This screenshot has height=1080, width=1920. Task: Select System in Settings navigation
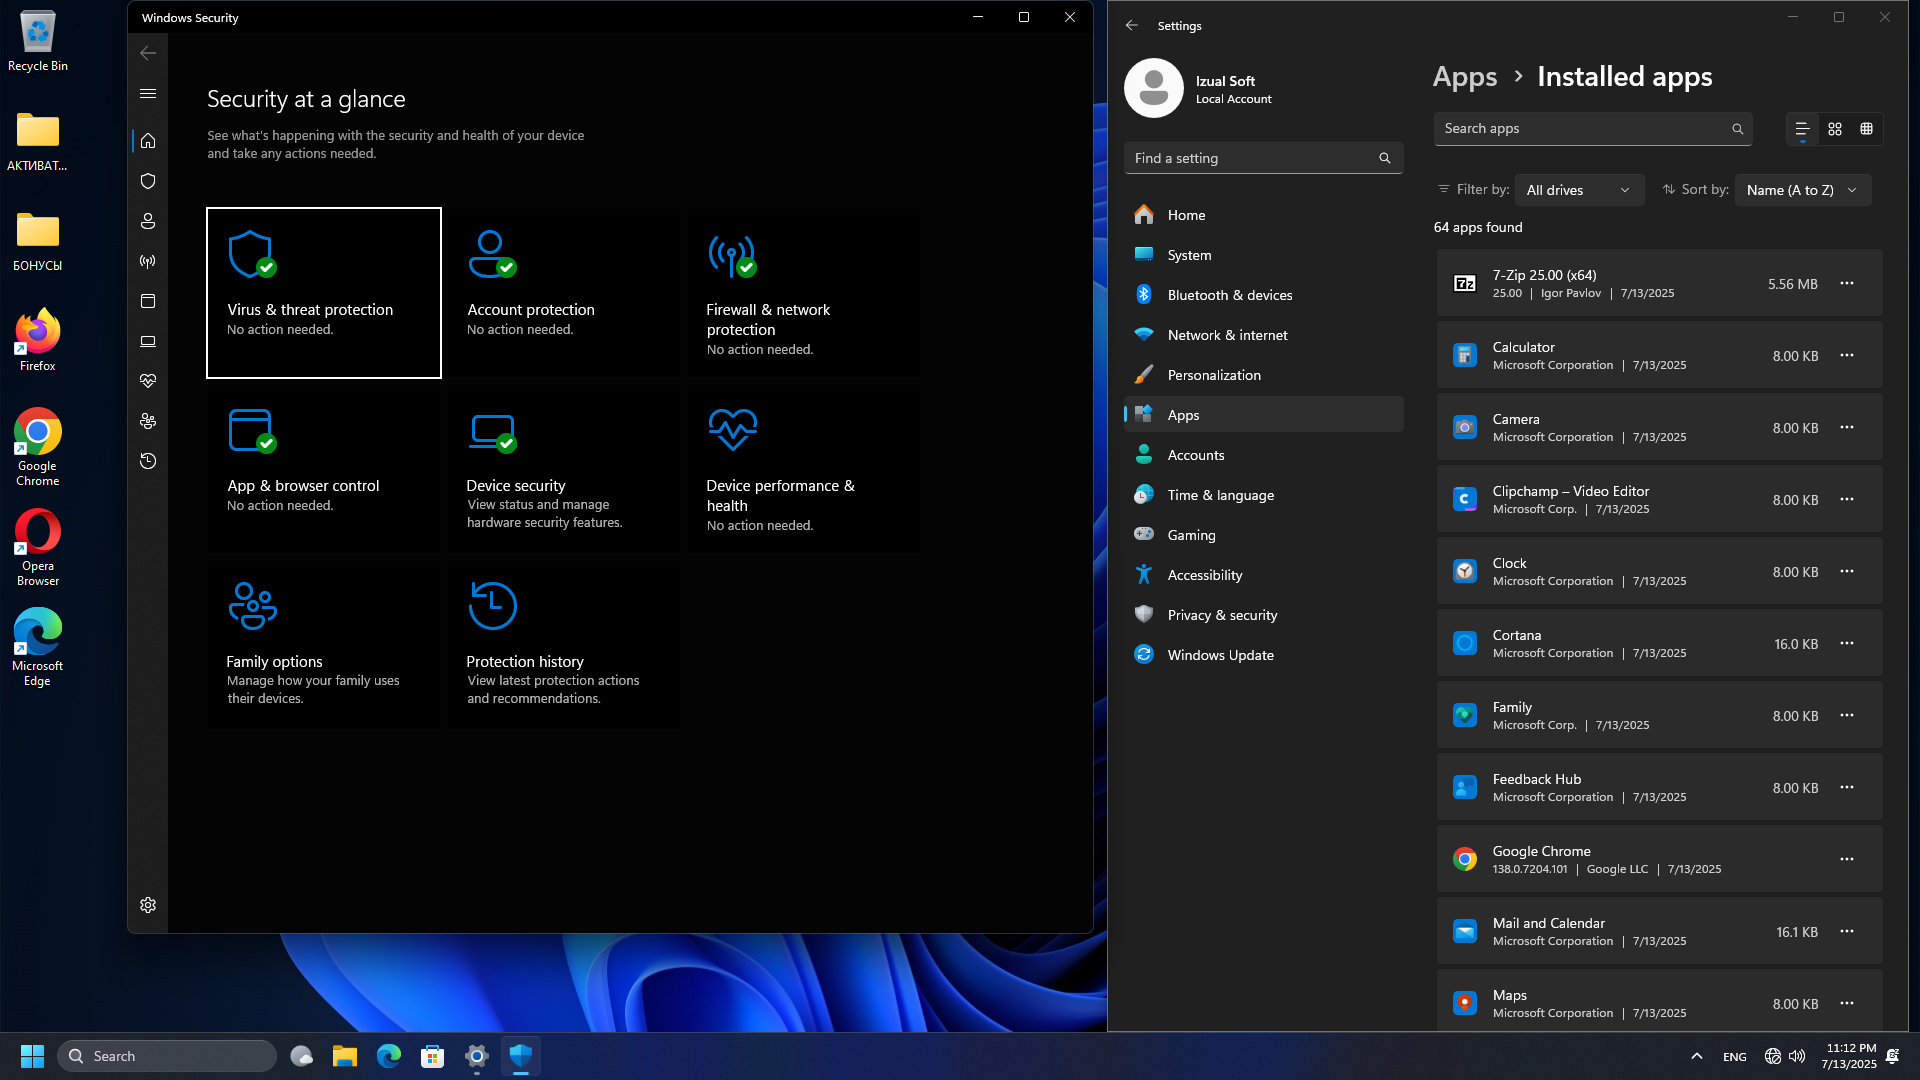(1264, 255)
